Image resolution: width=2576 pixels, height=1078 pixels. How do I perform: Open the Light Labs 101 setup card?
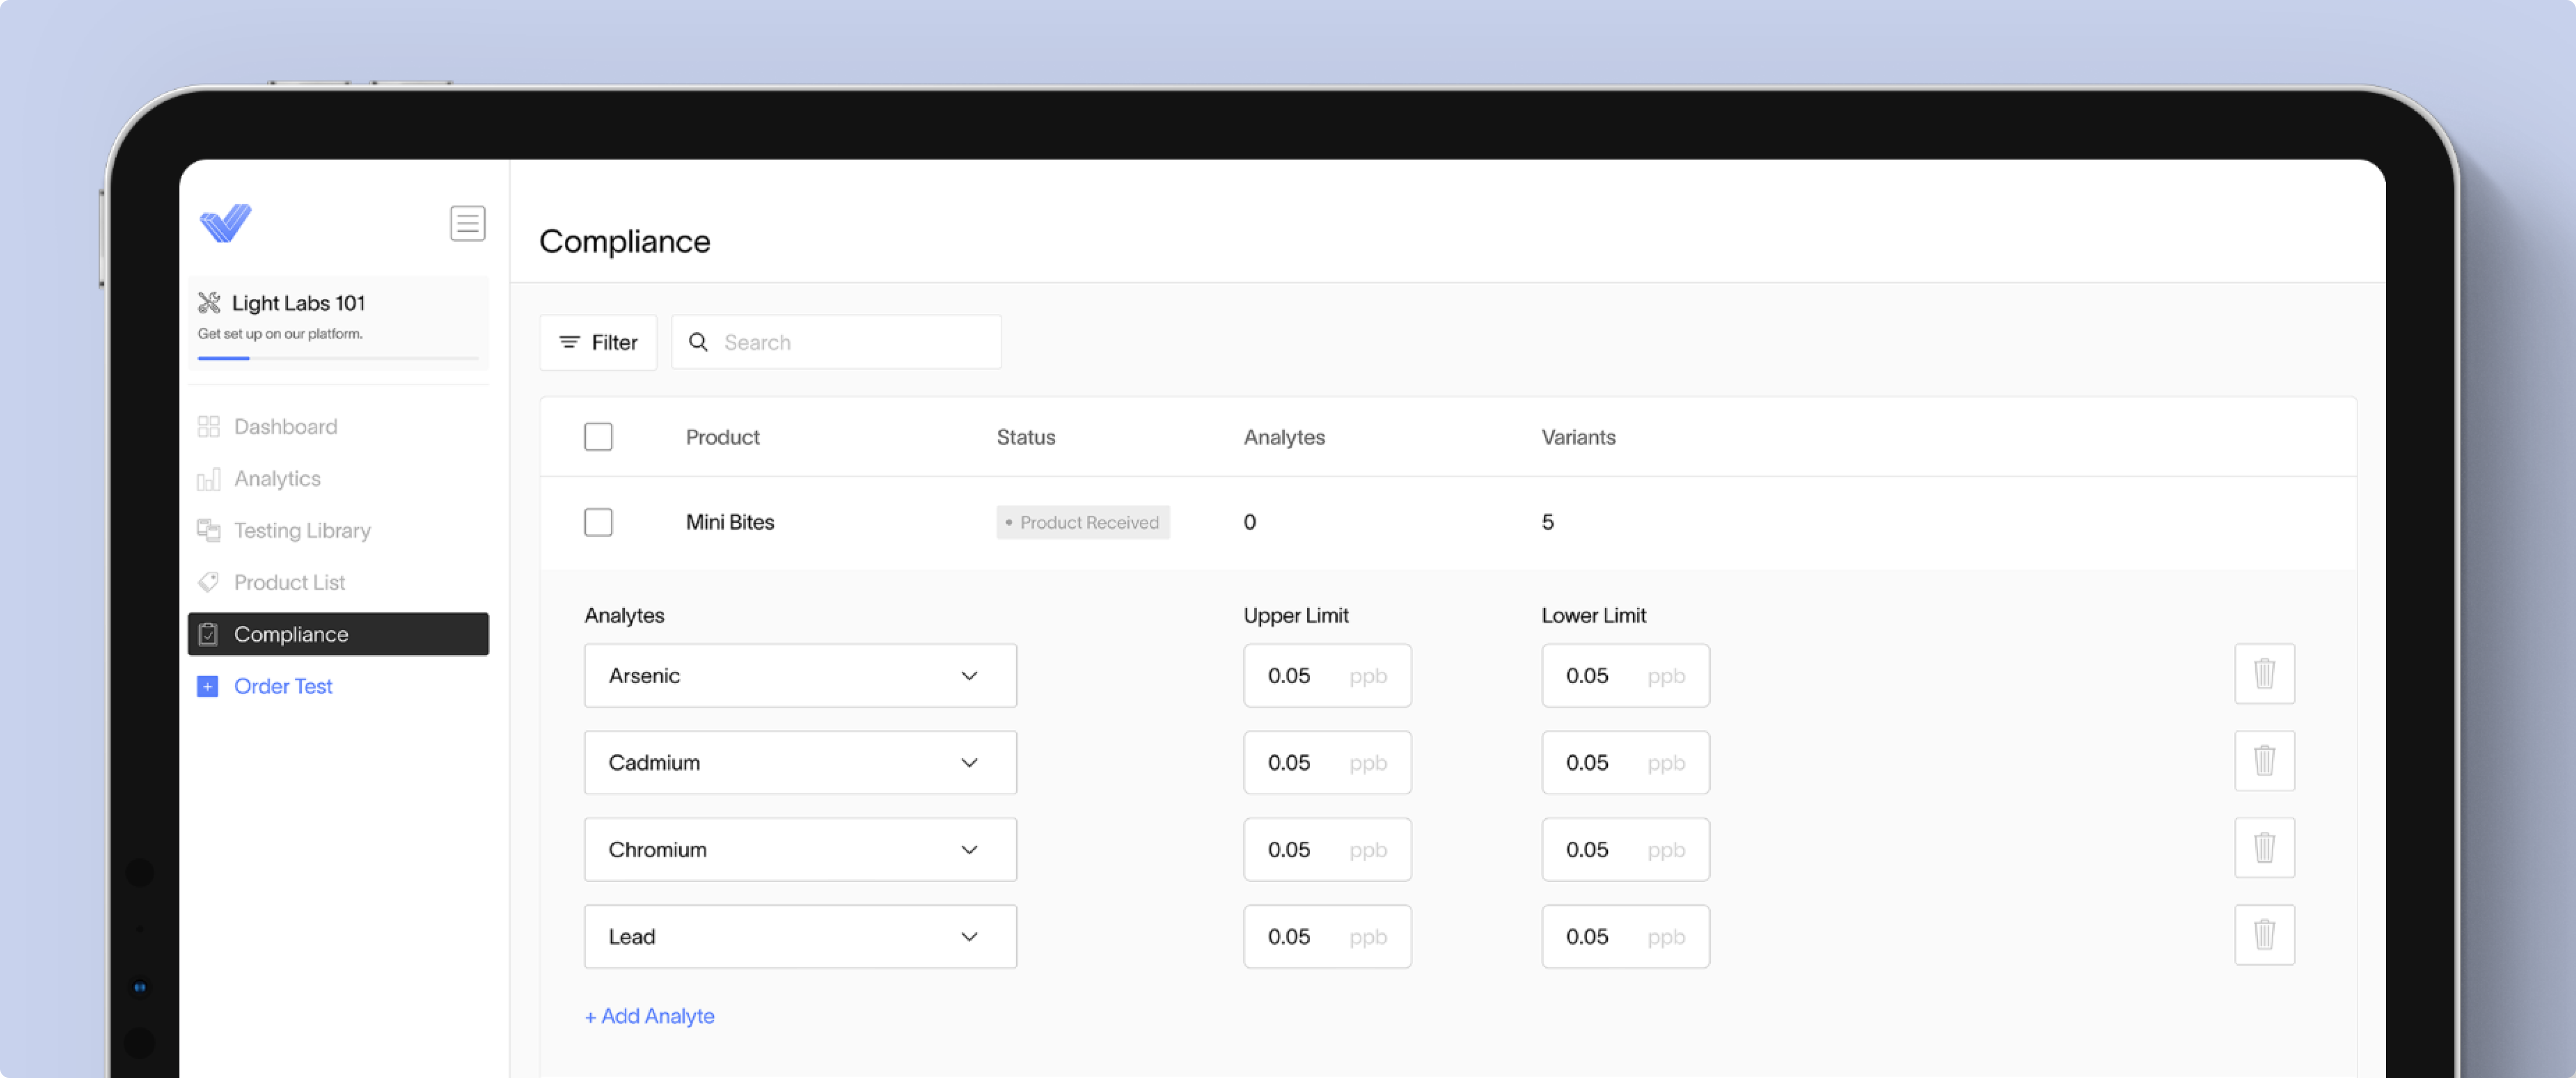point(338,323)
